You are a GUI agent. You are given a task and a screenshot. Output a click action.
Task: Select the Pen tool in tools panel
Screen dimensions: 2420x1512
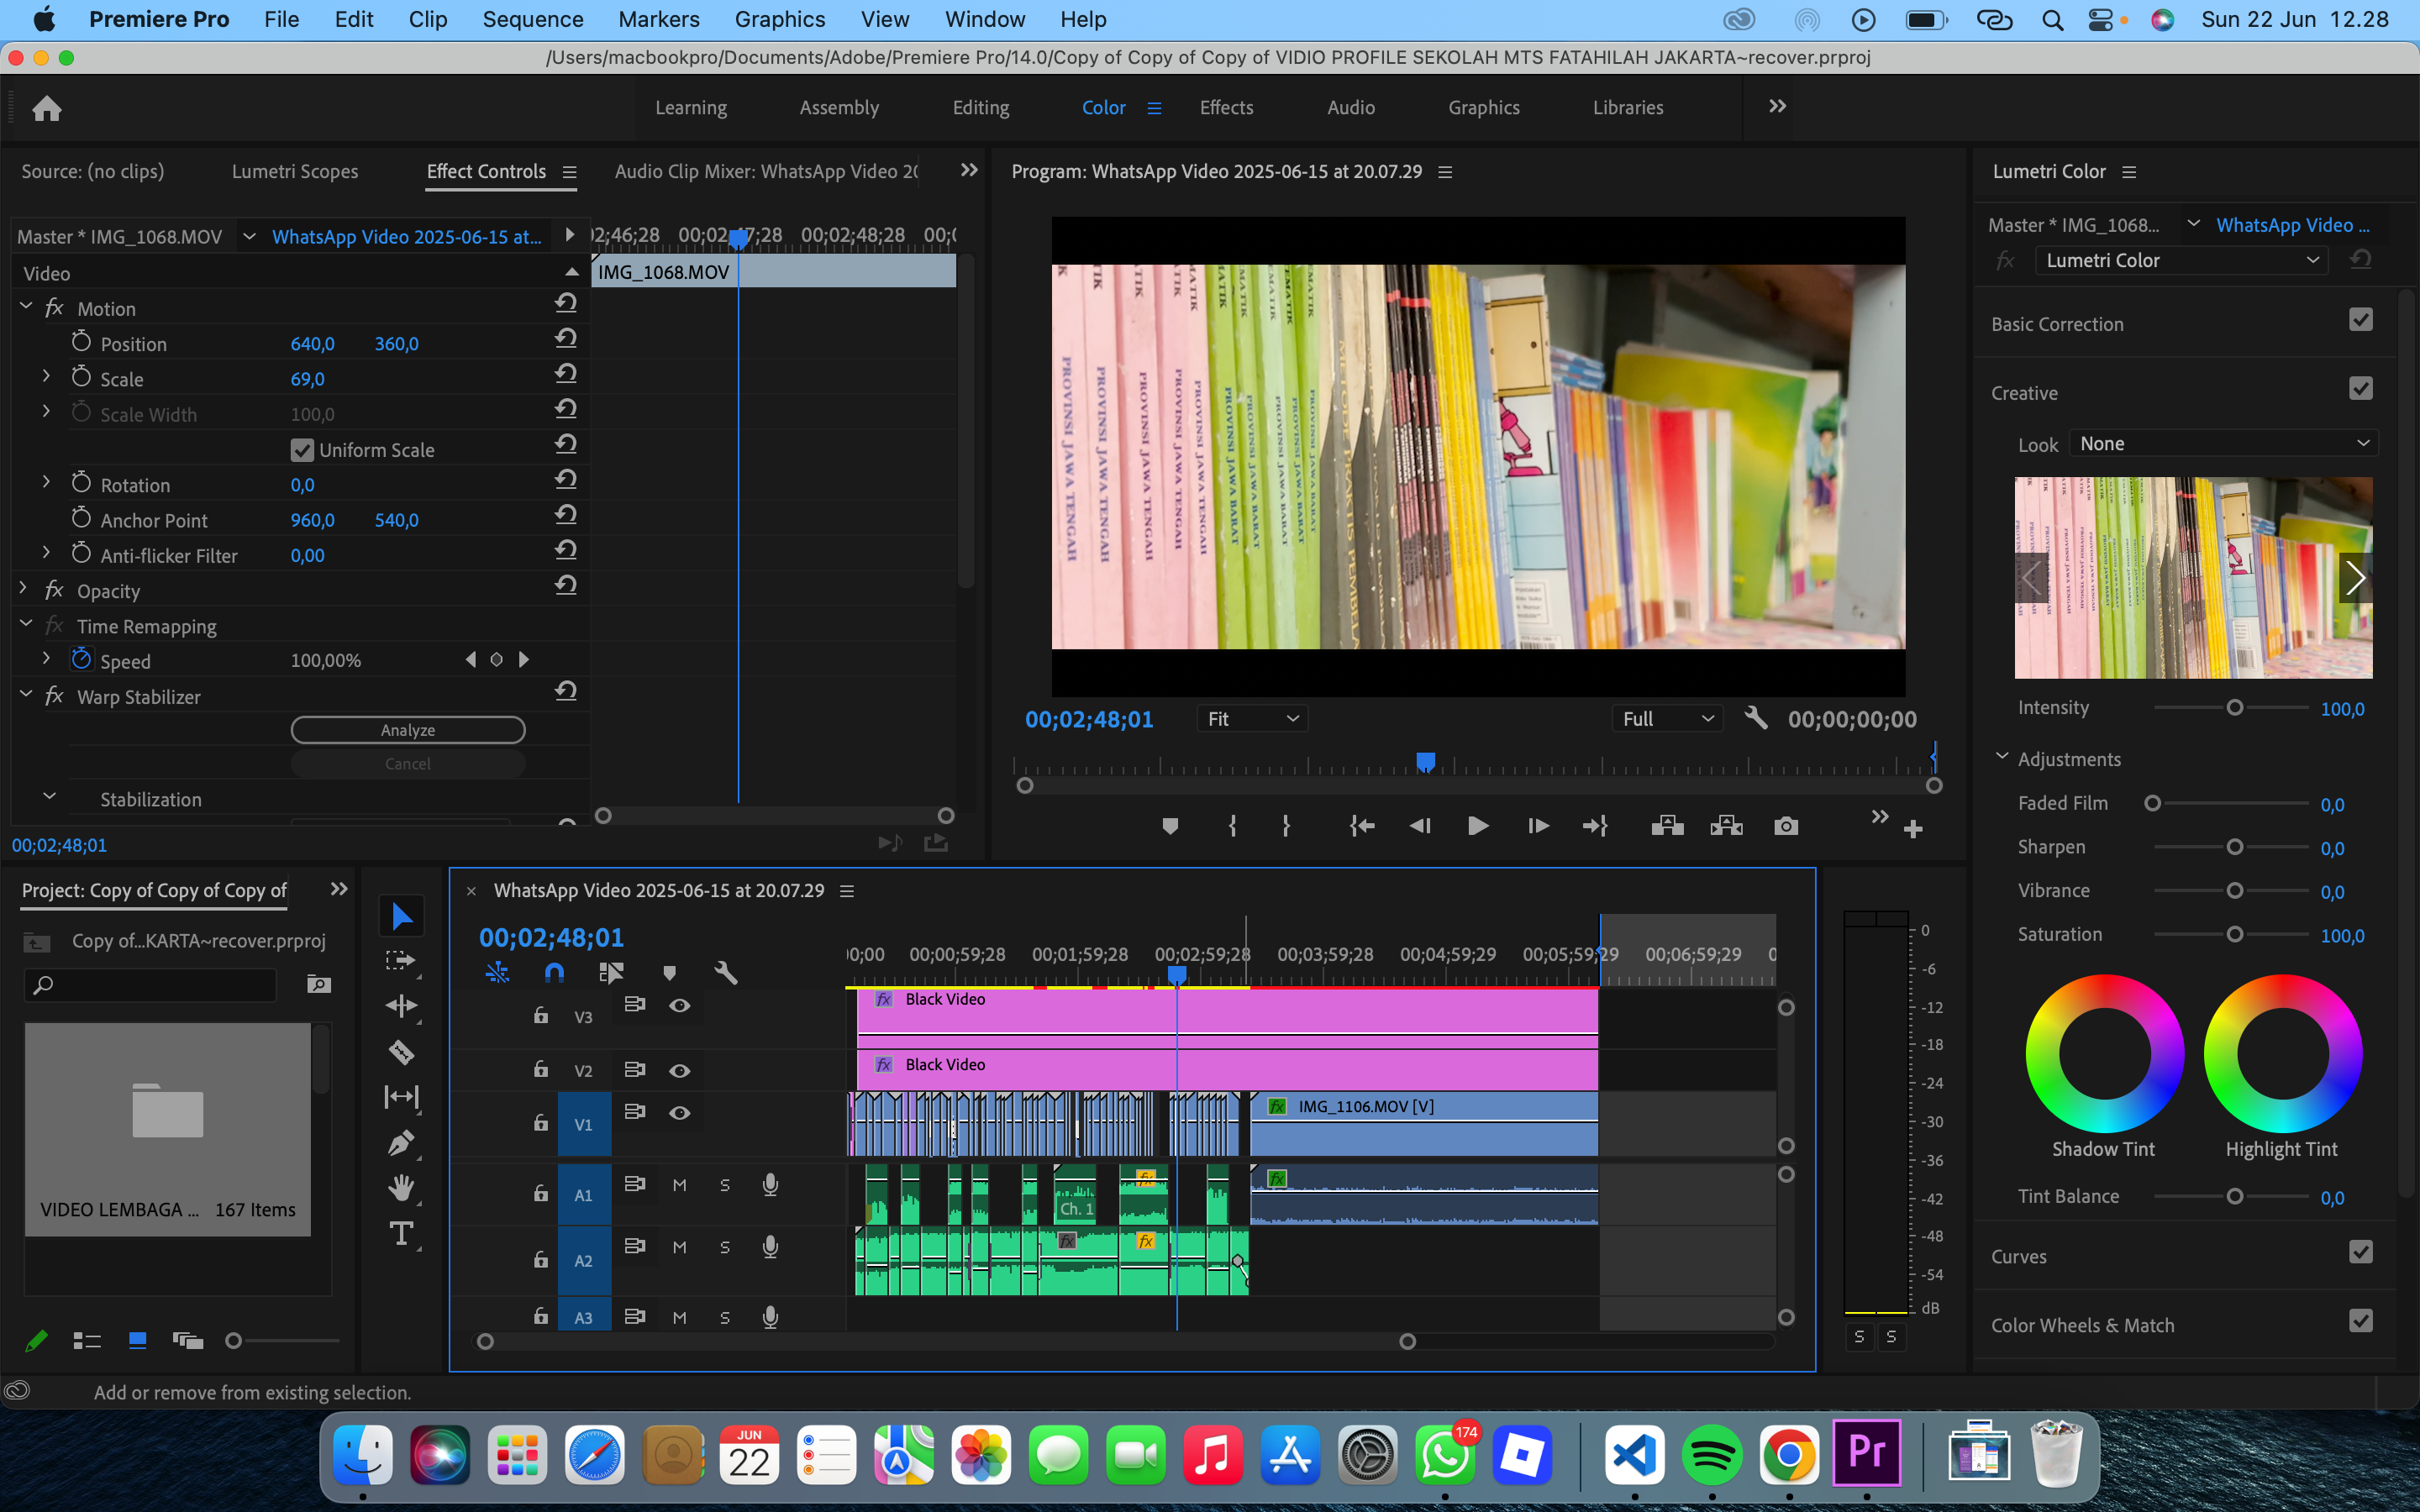(x=401, y=1143)
